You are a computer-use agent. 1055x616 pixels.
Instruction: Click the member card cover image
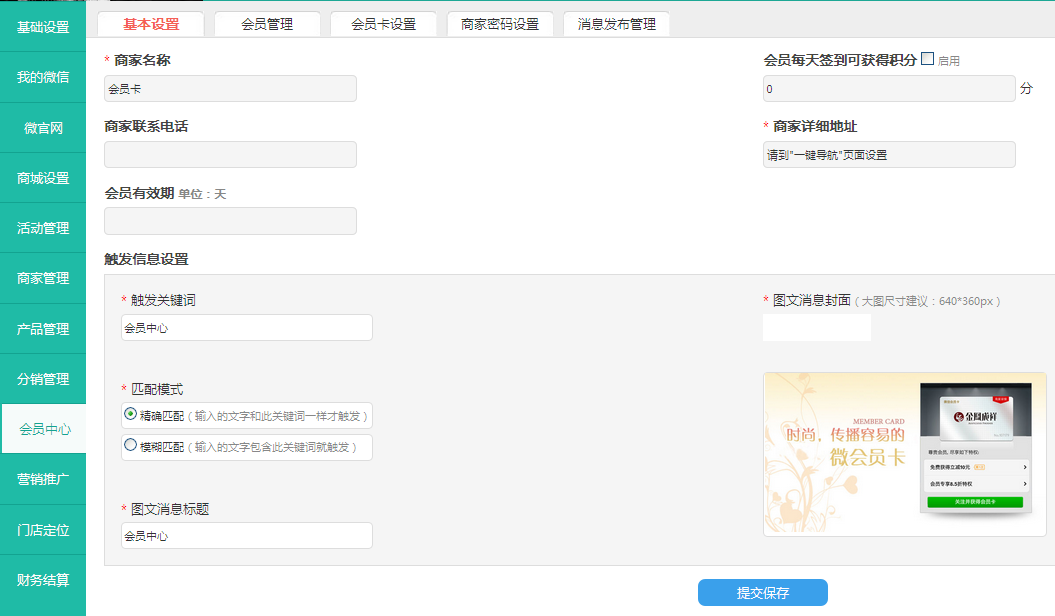click(x=904, y=454)
